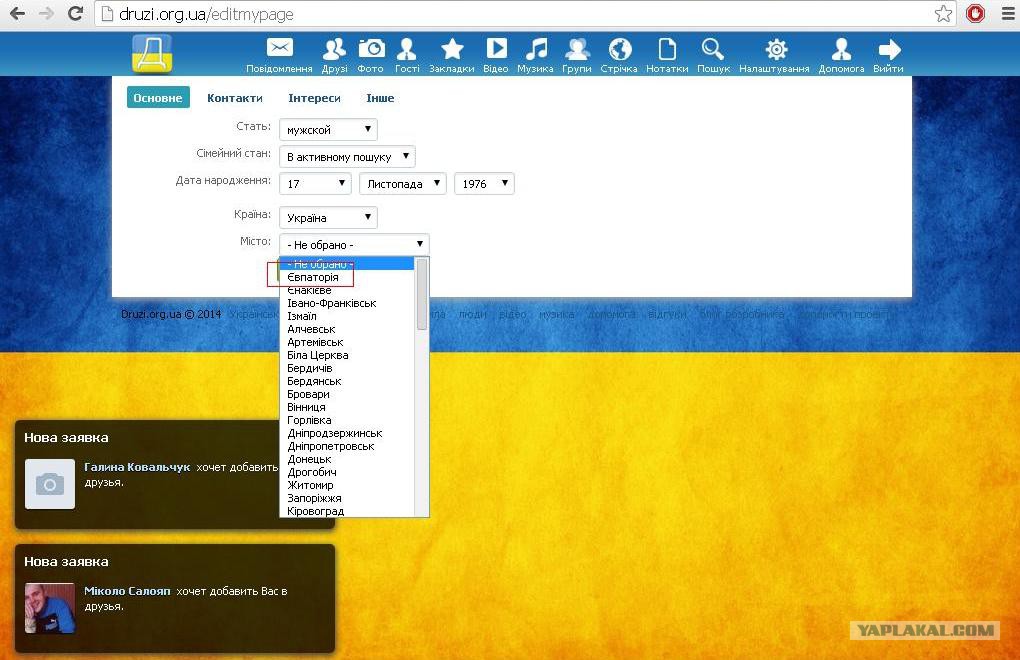The width and height of the screenshot is (1020, 660).
Task: Click the city list scrollbar thumb
Action: [x=422, y=294]
